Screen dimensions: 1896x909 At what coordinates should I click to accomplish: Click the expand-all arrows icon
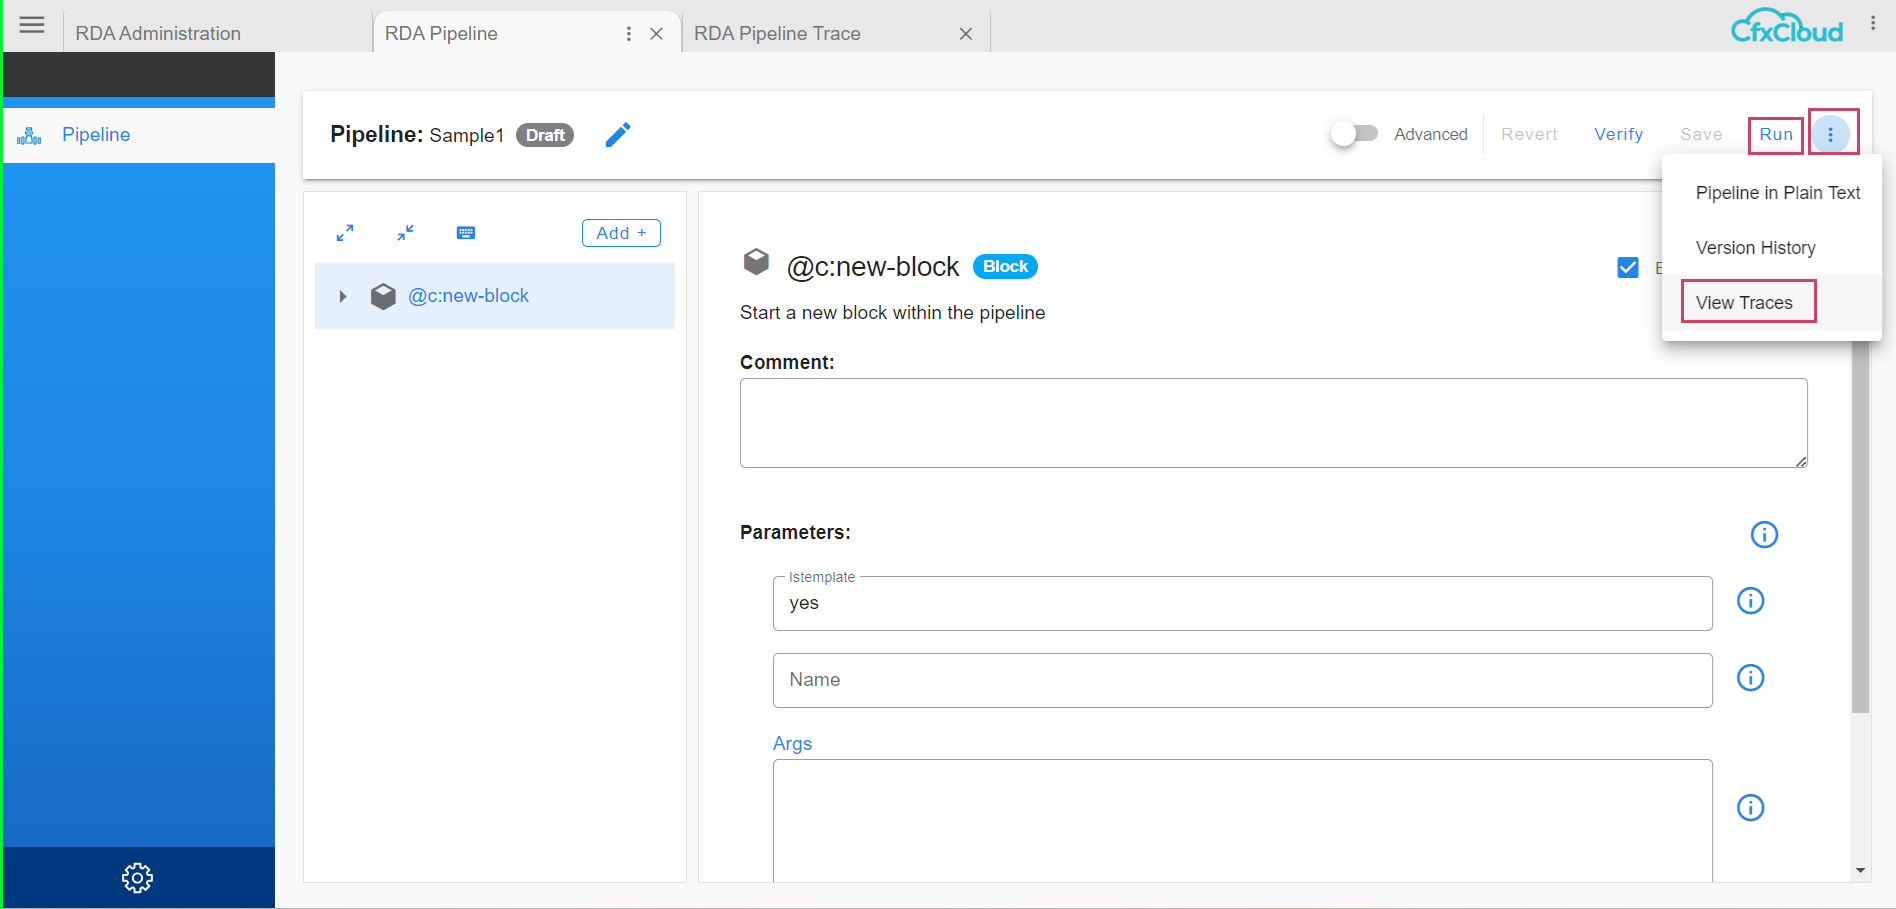click(345, 233)
